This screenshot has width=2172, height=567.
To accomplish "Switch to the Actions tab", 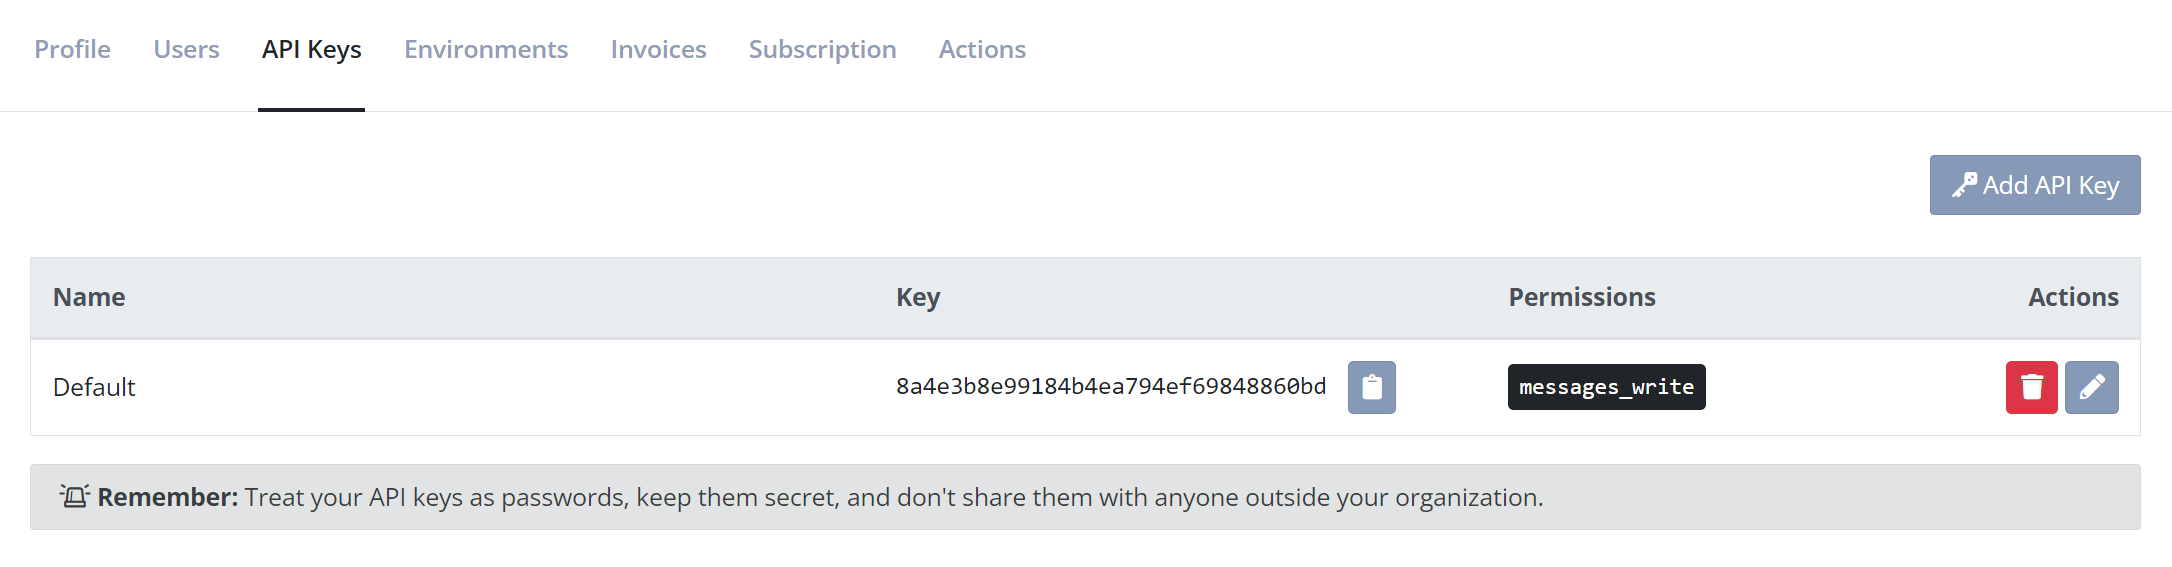I will tap(982, 49).
